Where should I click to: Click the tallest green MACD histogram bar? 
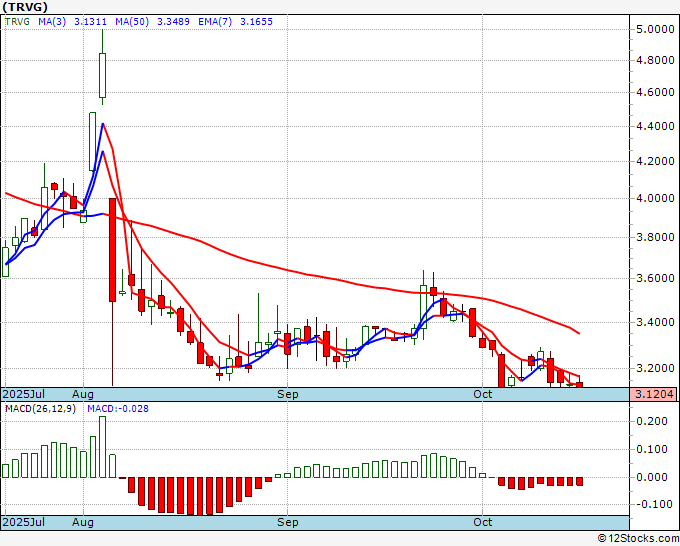point(102,447)
